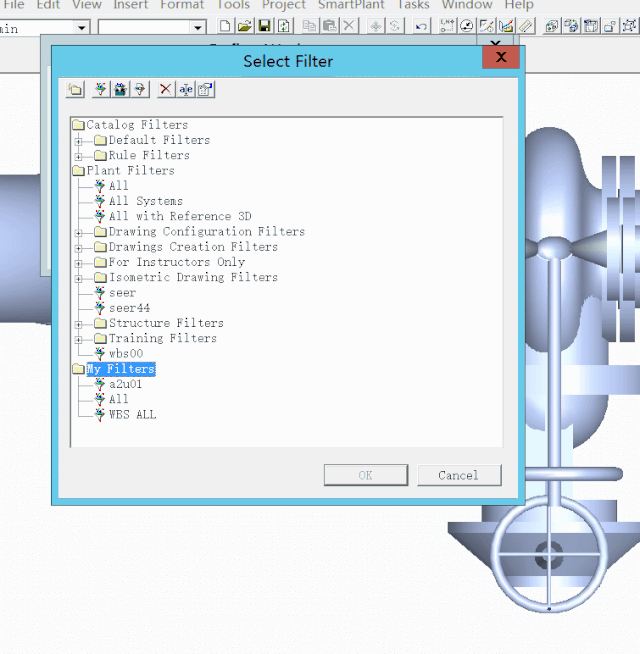This screenshot has height=654, width=640.
Task: Click the Measure ruler icon
Action: coord(526,26)
